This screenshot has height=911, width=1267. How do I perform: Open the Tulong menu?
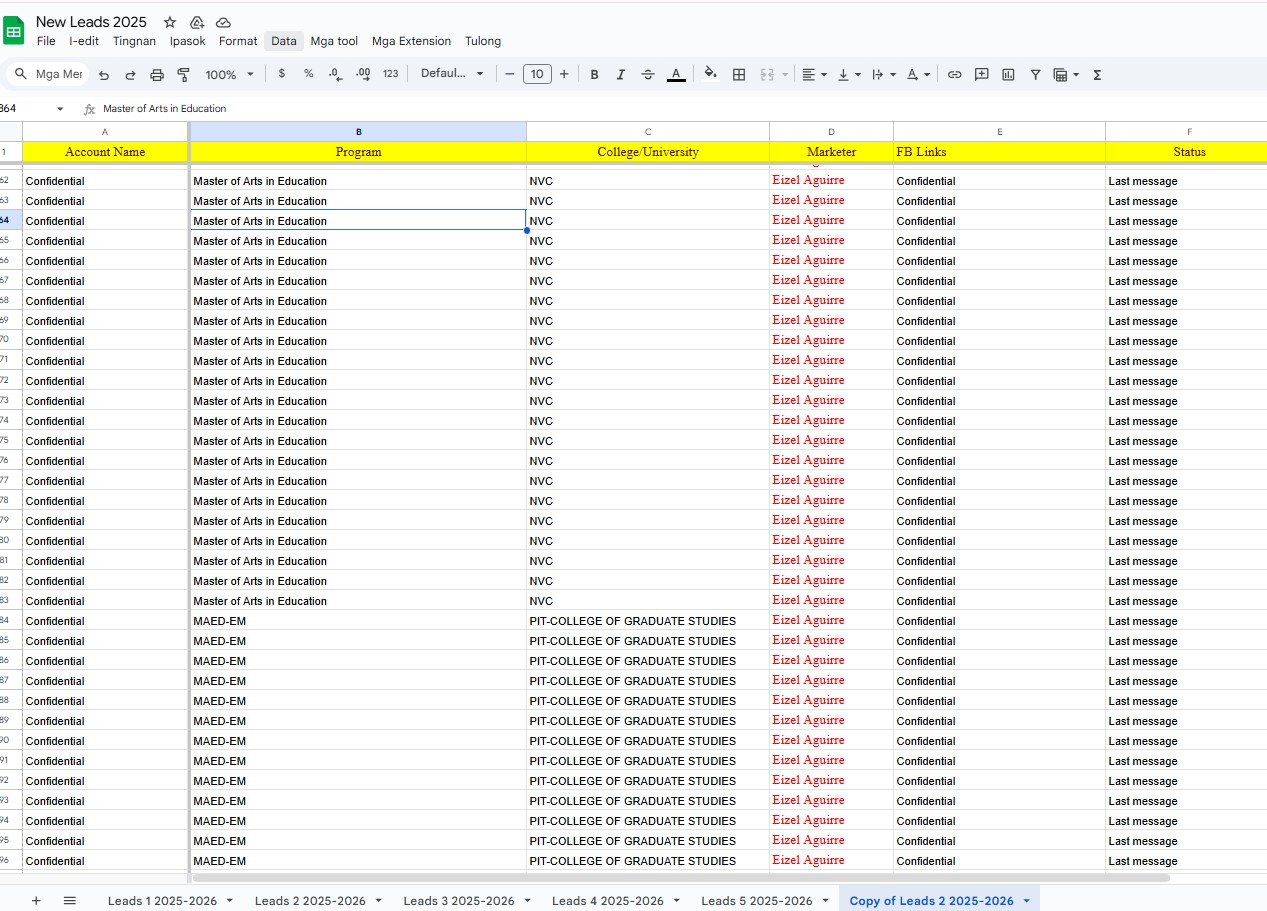pos(483,41)
